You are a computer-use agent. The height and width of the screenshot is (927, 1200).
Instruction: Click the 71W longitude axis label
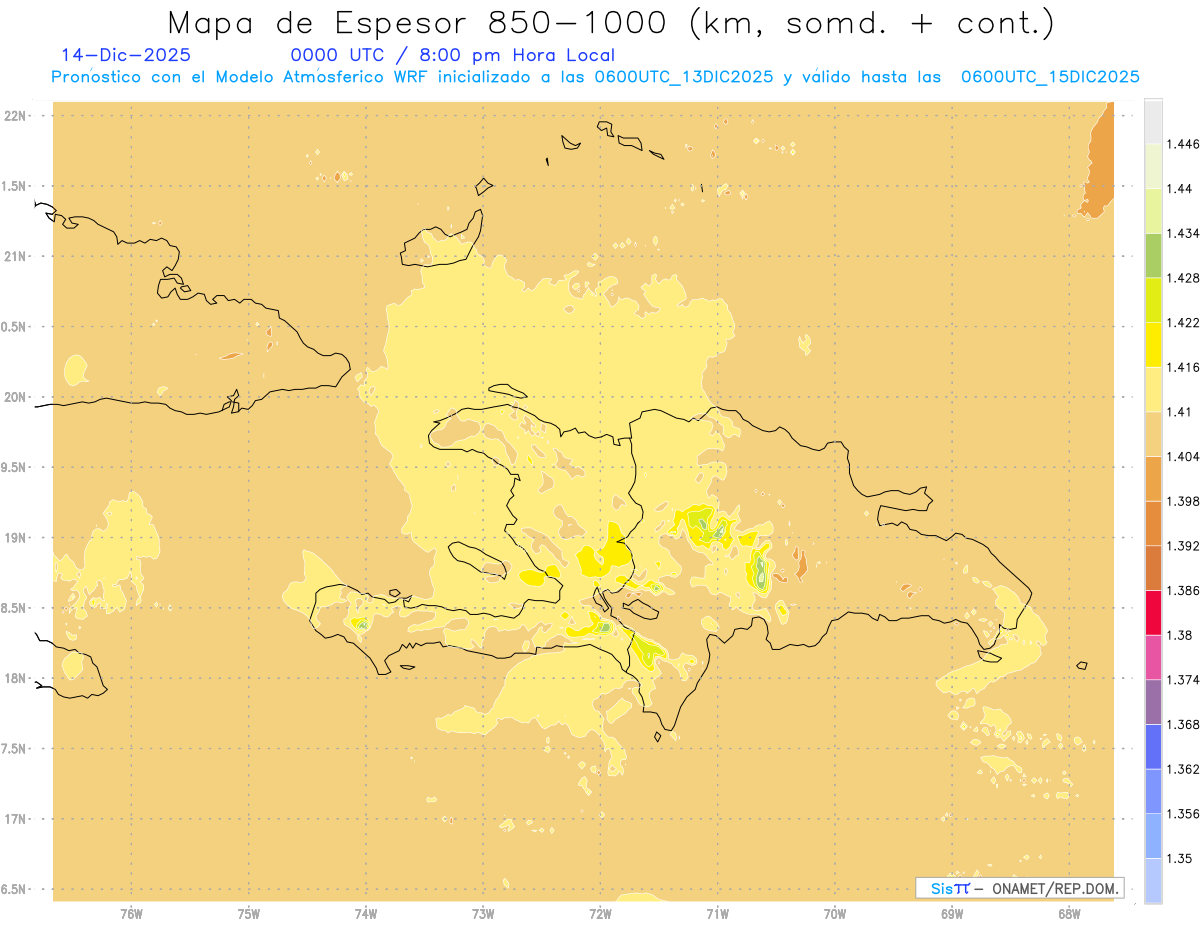click(x=717, y=912)
